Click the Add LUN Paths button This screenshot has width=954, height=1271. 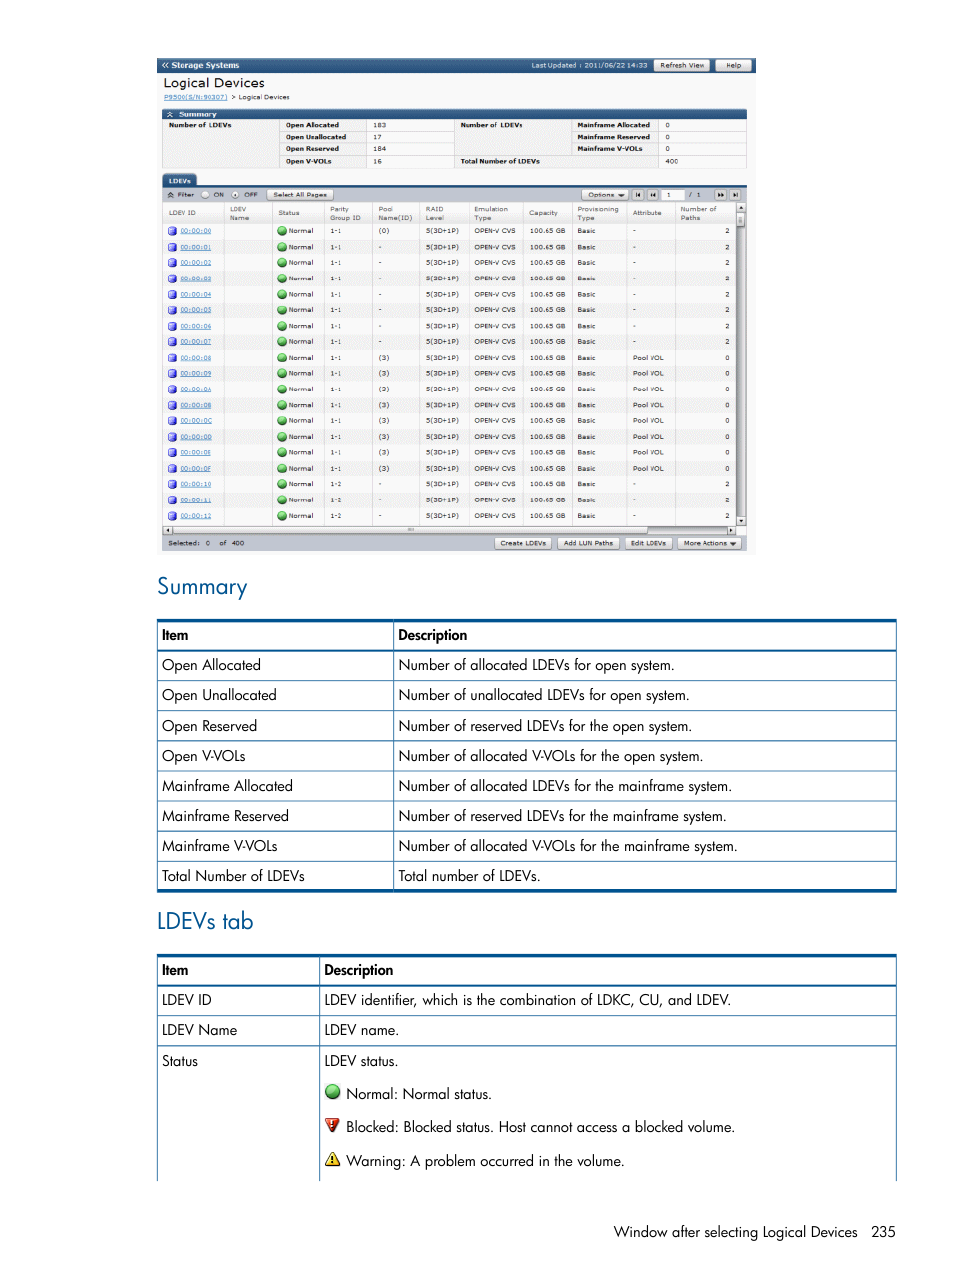click(588, 544)
